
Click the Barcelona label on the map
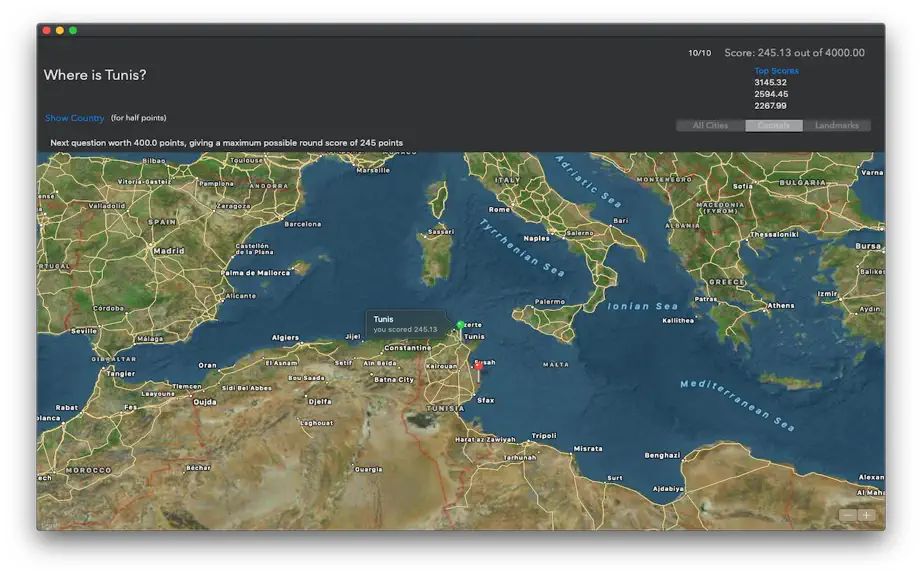[303, 224]
